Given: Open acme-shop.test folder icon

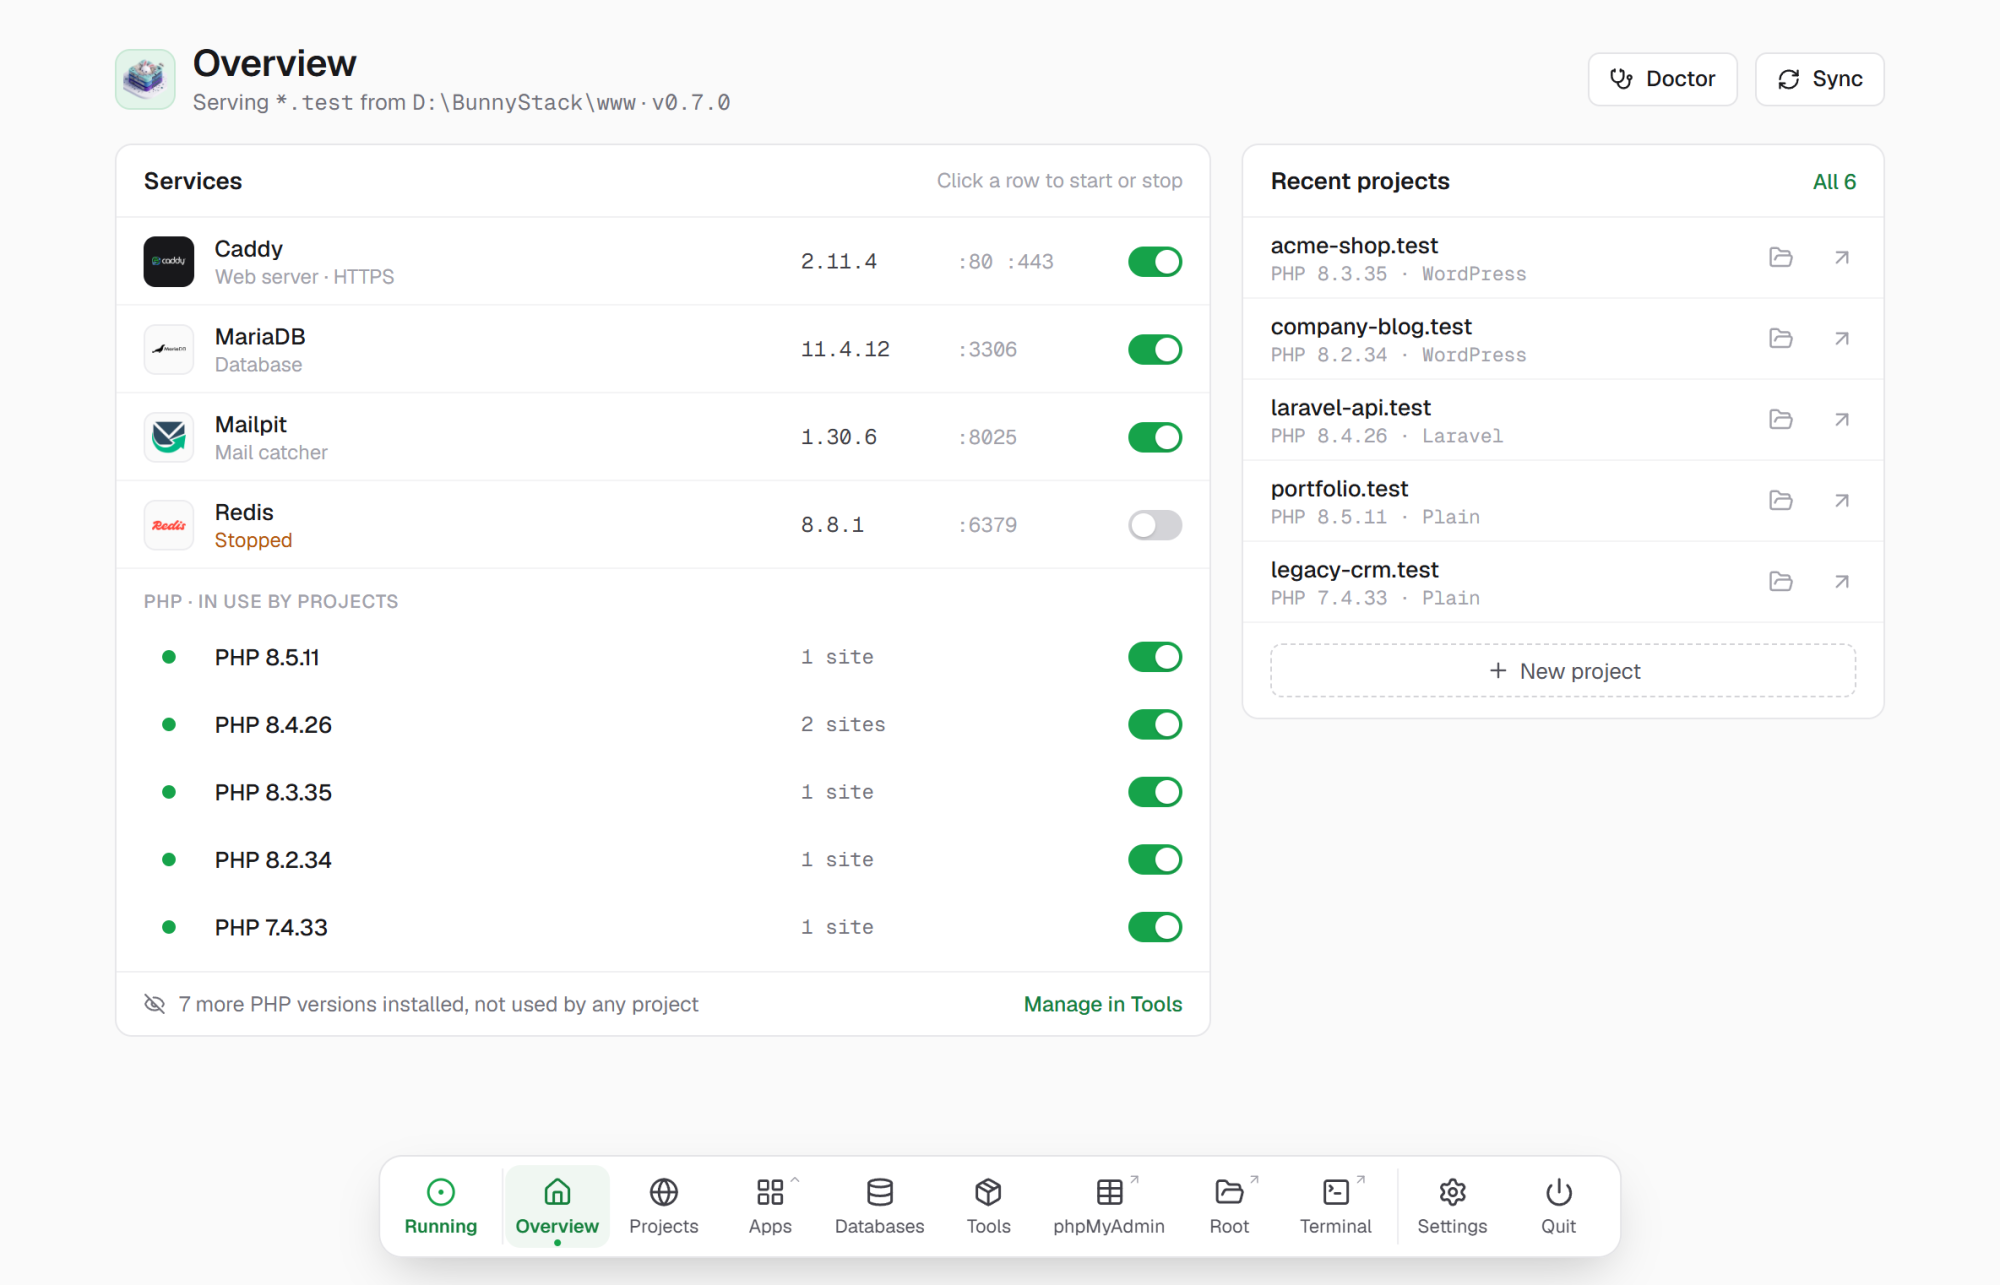Looking at the screenshot, I should click(x=1781, y=258).
